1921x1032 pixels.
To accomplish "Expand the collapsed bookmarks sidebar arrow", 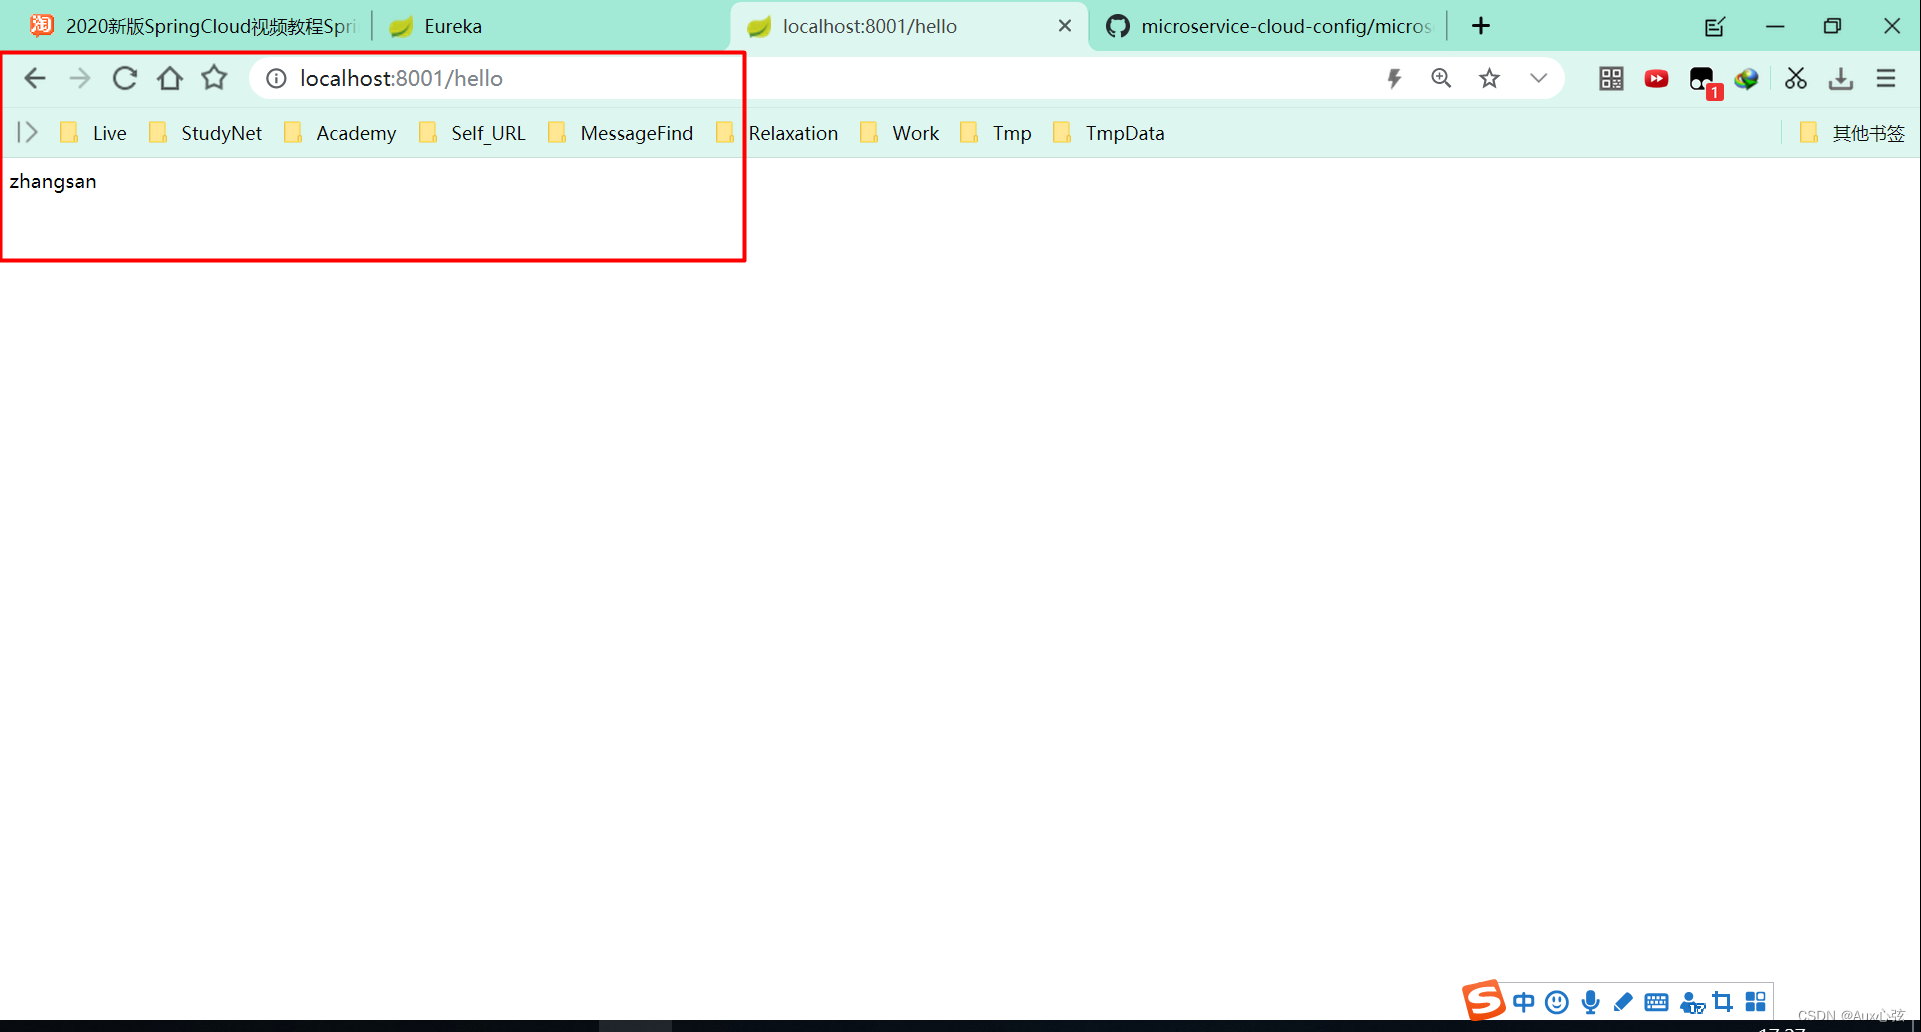I will point(25,131).
